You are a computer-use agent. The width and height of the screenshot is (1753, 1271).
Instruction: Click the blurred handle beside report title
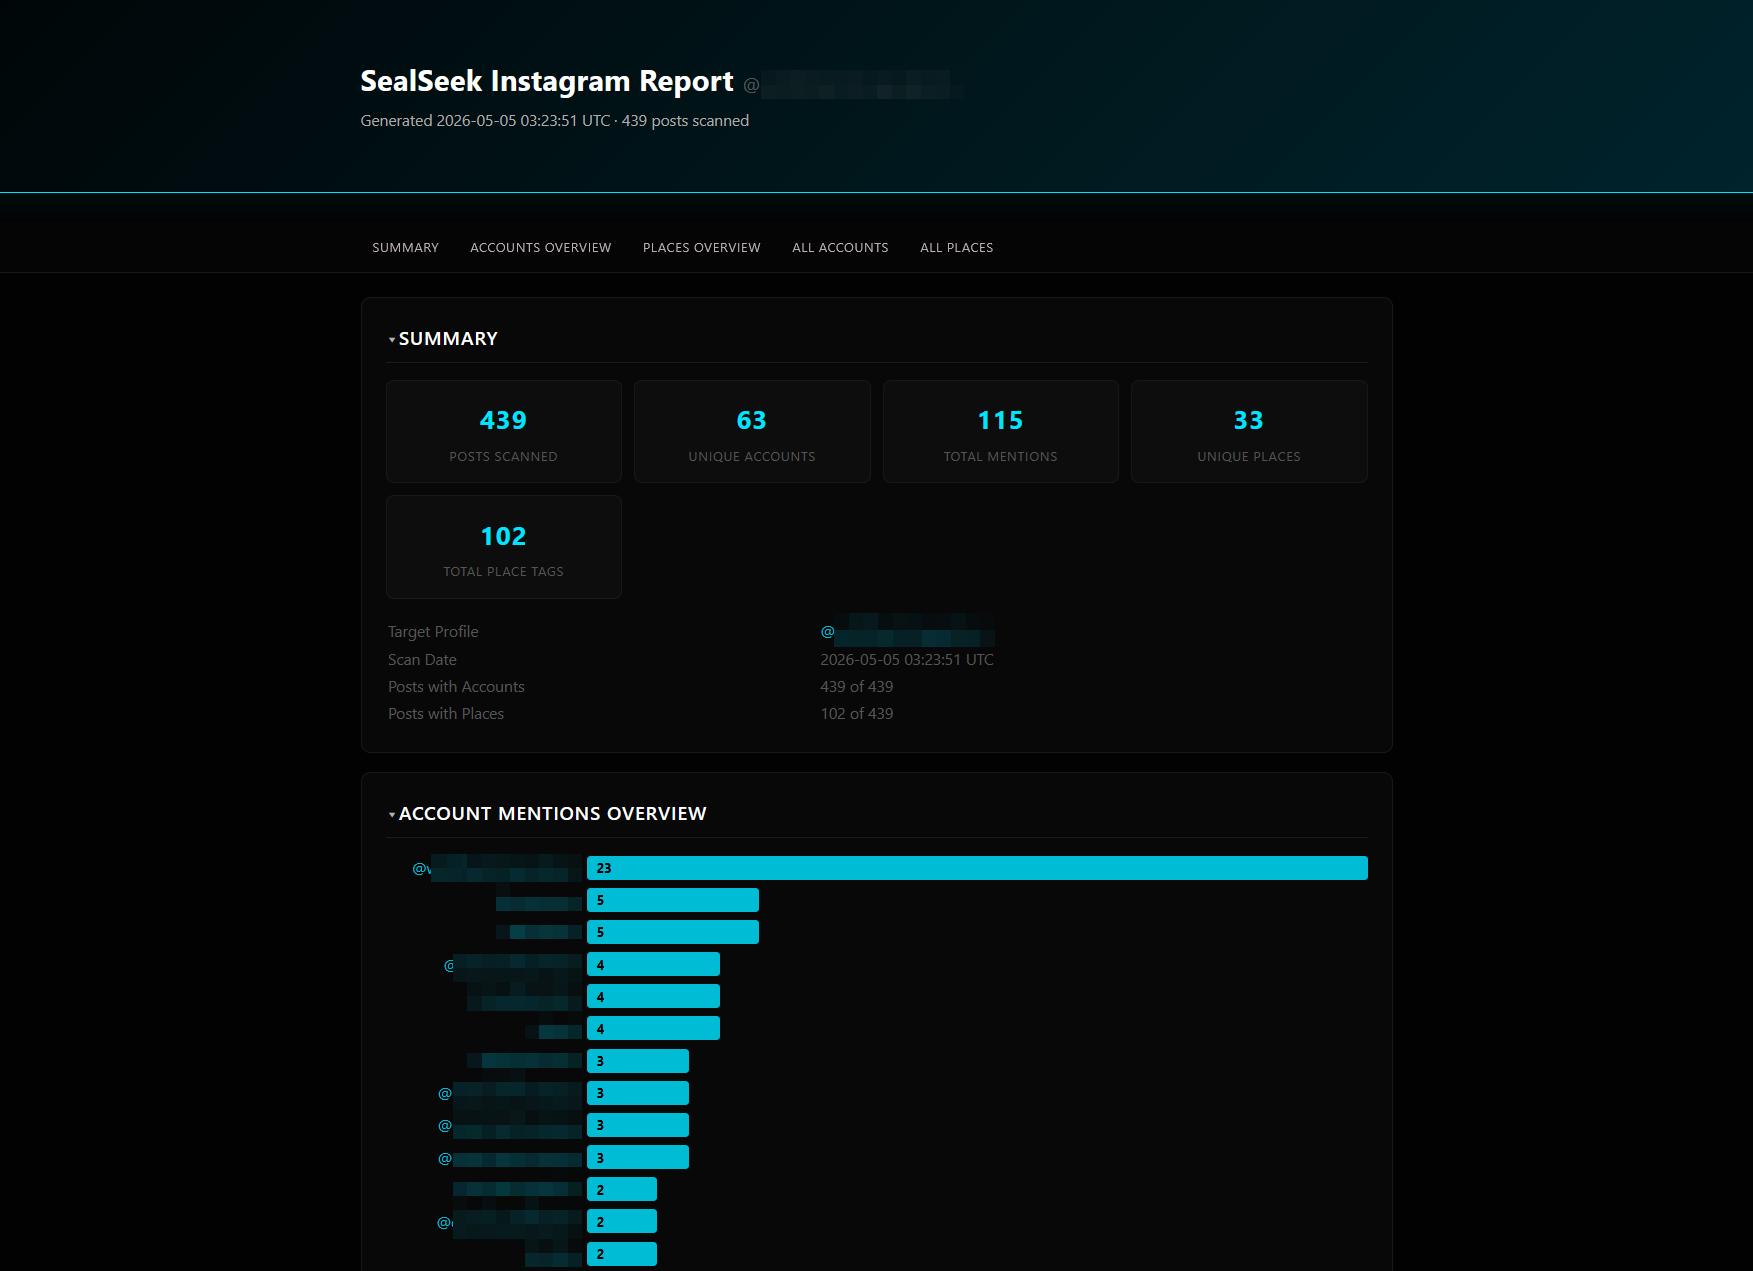[852, 85]
